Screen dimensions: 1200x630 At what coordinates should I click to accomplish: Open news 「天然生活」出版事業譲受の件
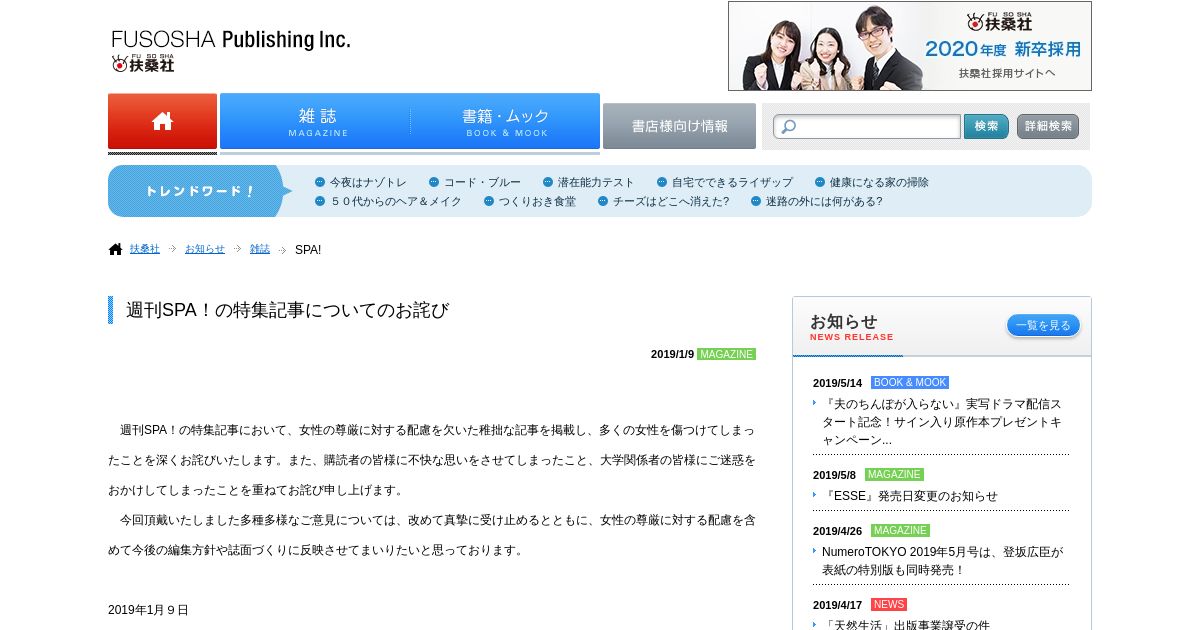[906, 625]
